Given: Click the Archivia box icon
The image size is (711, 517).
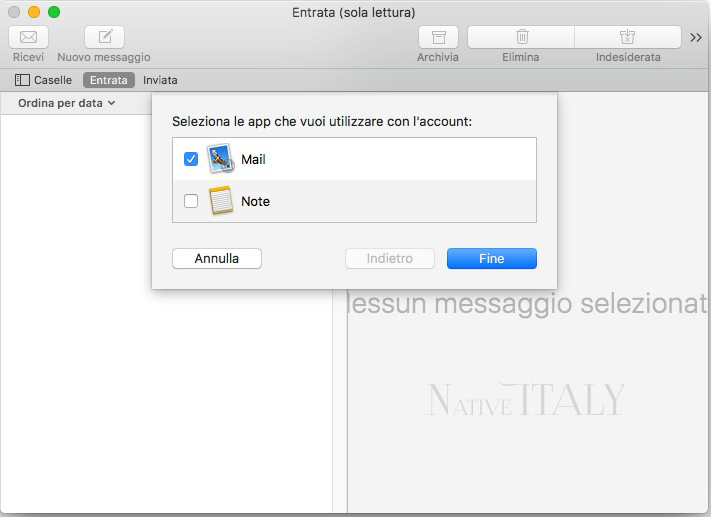Looking at the screenshot, I should click(438, 37).
